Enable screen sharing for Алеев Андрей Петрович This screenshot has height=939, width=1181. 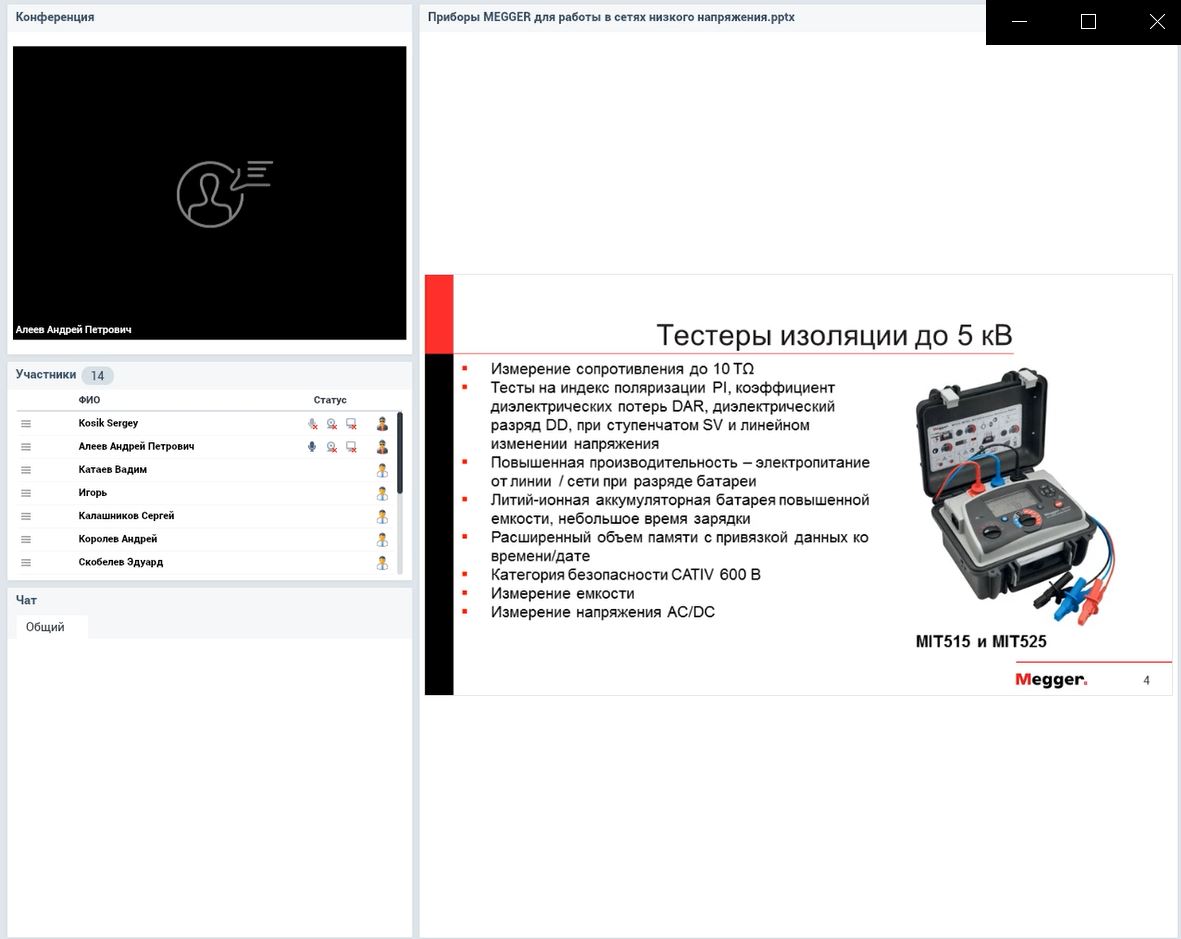point(350,446)
